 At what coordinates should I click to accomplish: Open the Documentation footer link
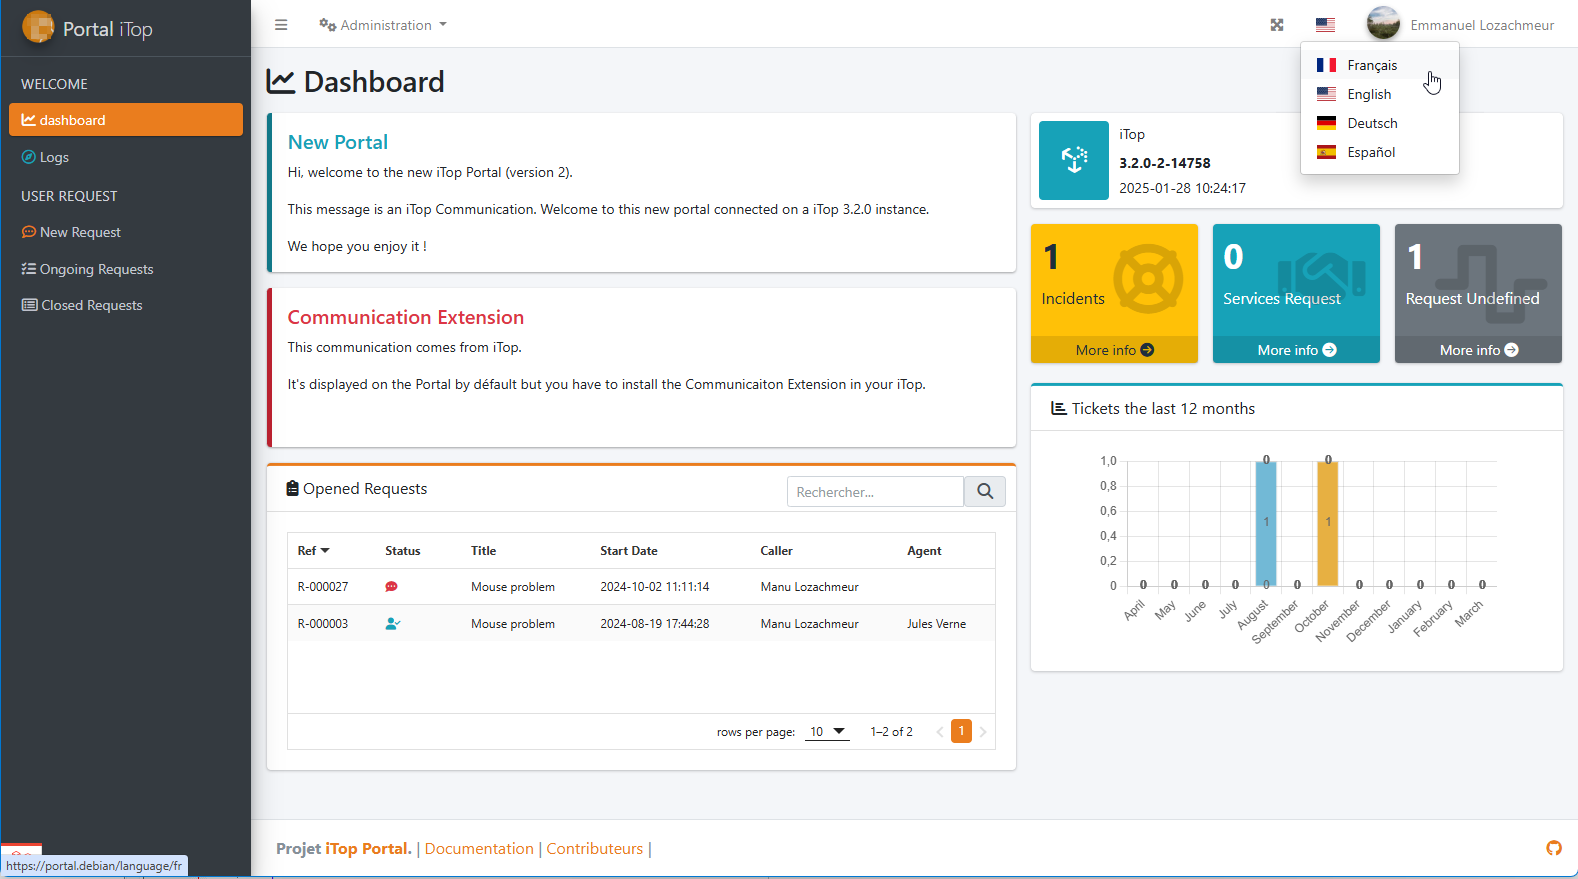coord(479,848)
